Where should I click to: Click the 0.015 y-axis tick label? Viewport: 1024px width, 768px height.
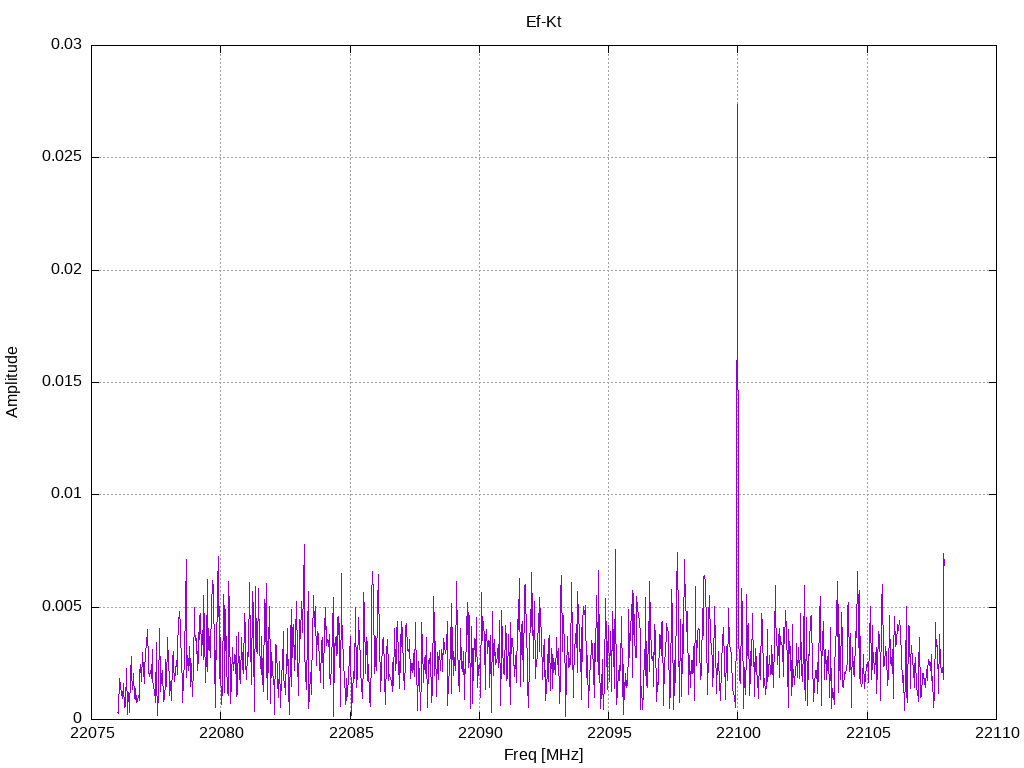click(62, 381)
